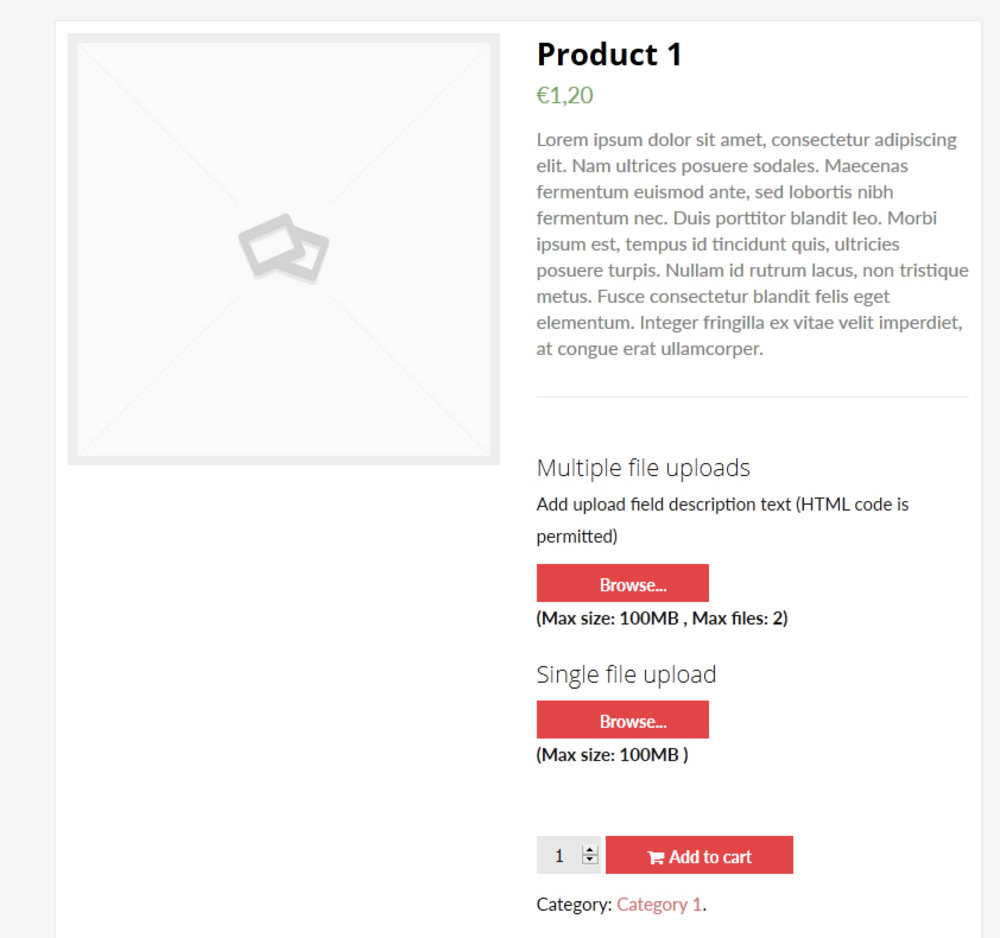Screen dimensions: 1000x938
Task: Add the product to cart
Action: [699, 856]
